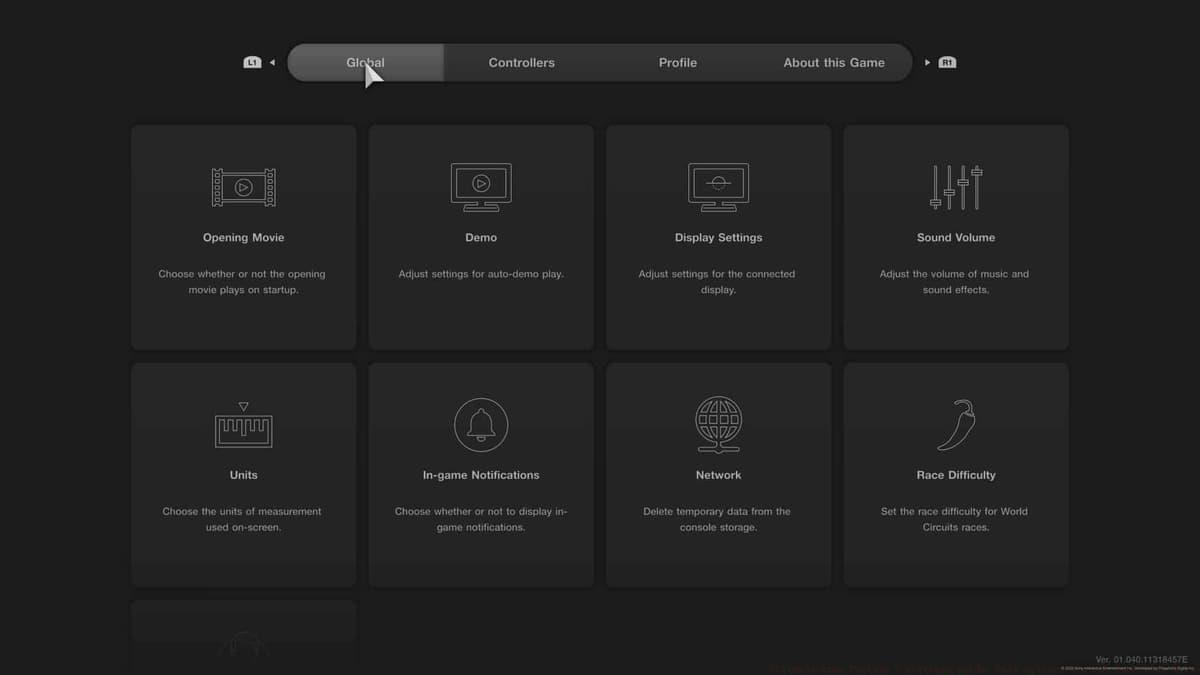This screenshot has height=675, width=1200.
Task: Click the In-game Notifications bell icon
Action: coord(481,425)
